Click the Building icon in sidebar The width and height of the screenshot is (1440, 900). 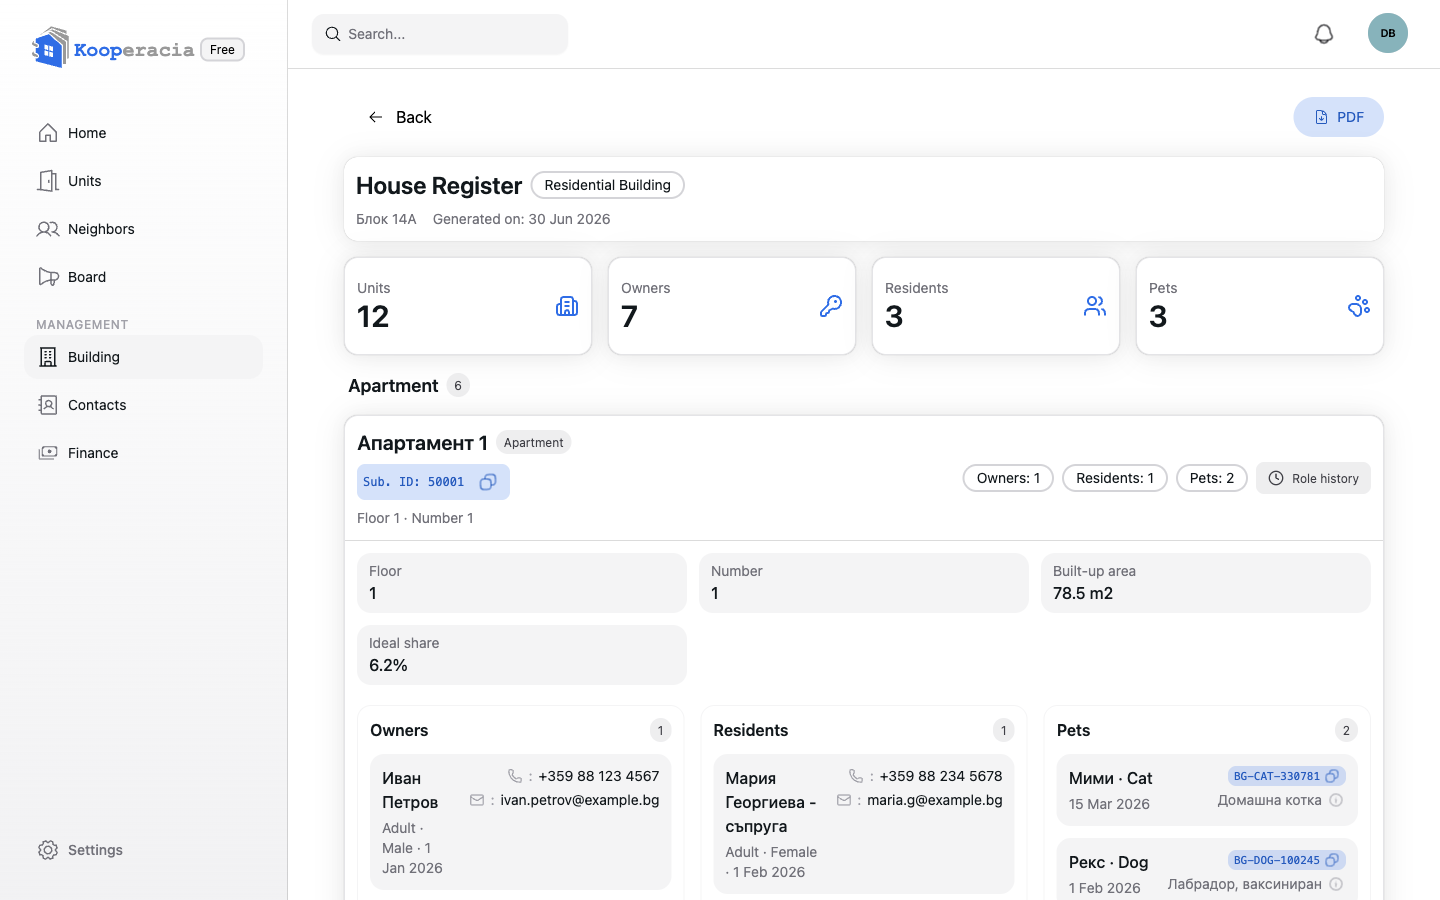pos(48,357)
